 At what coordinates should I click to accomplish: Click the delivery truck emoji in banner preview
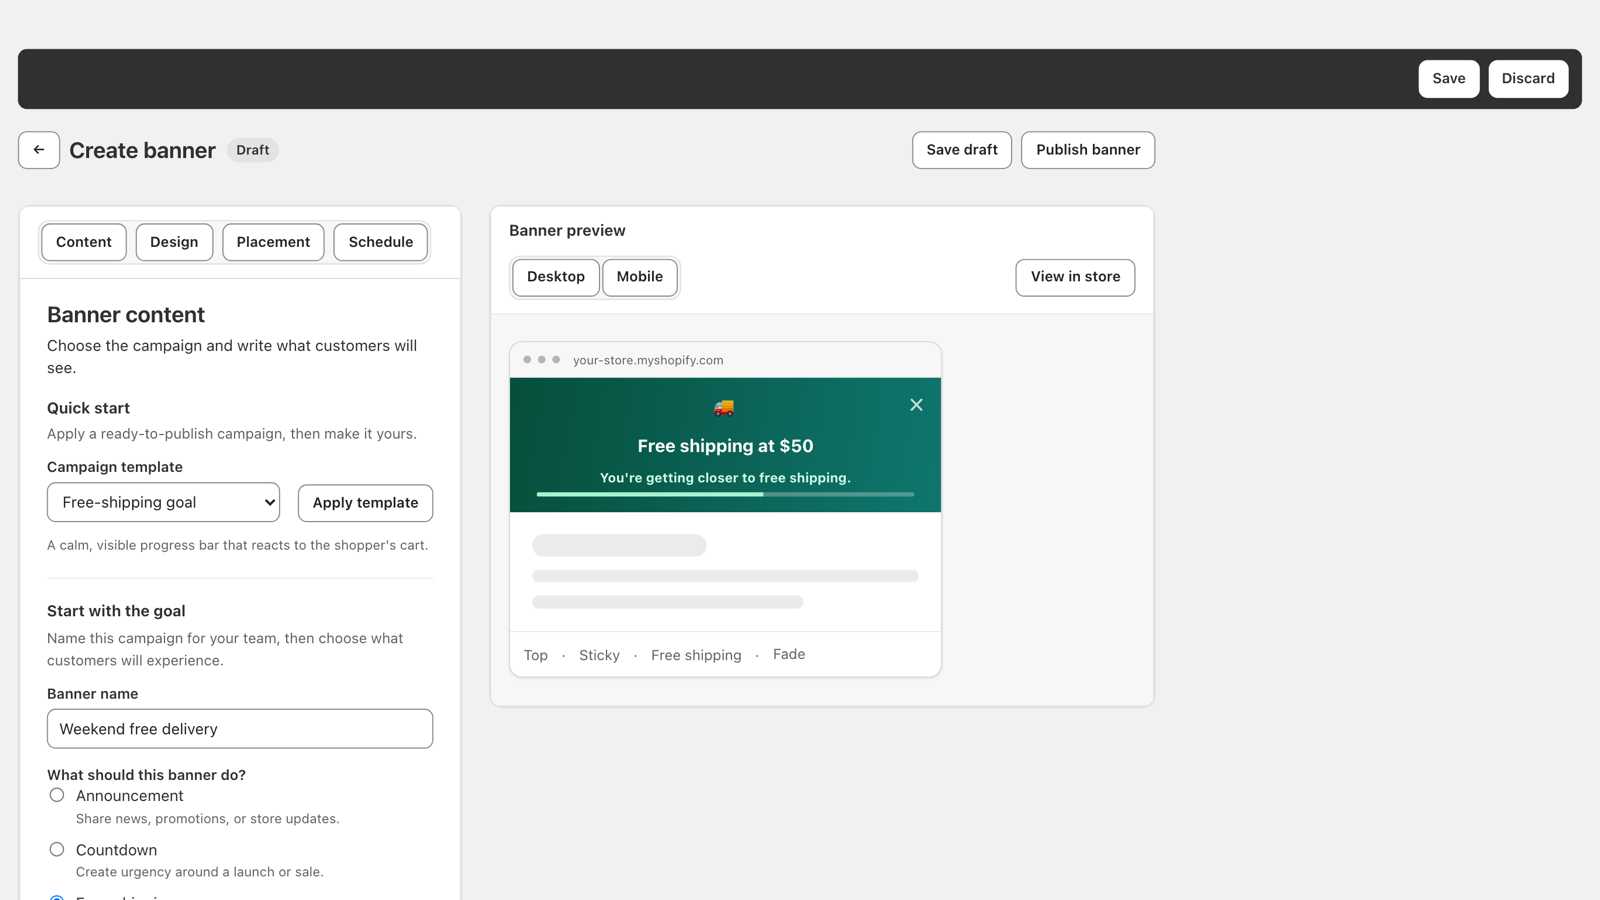(x=724, y=407)
